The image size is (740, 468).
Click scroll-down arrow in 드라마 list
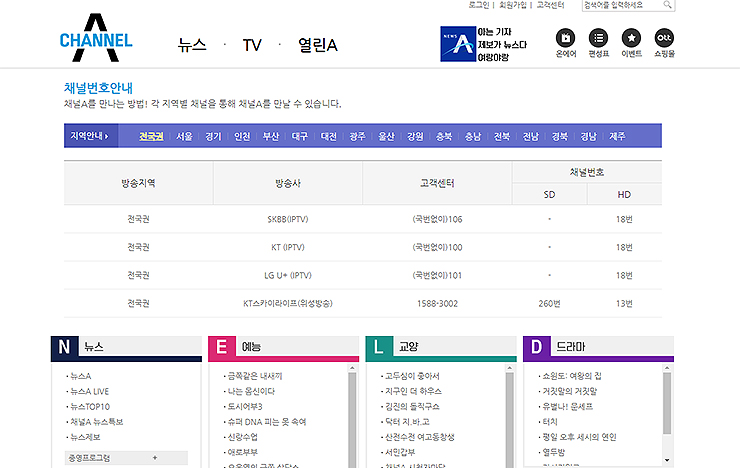click(667, 460)
